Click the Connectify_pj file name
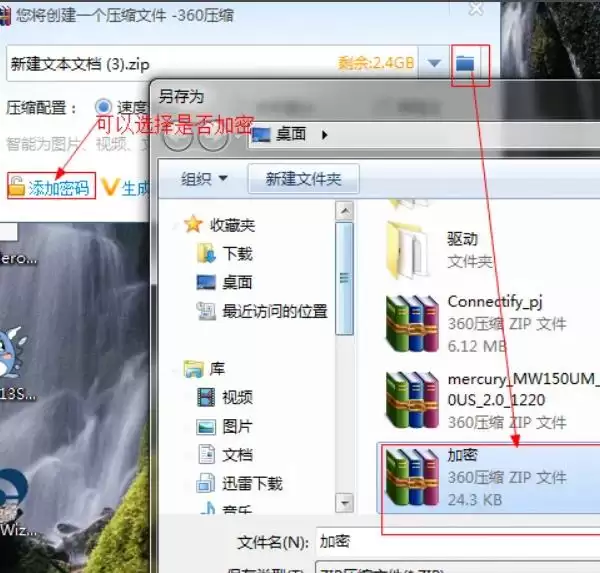Viewport: 600px width, 573px height. 495,302
